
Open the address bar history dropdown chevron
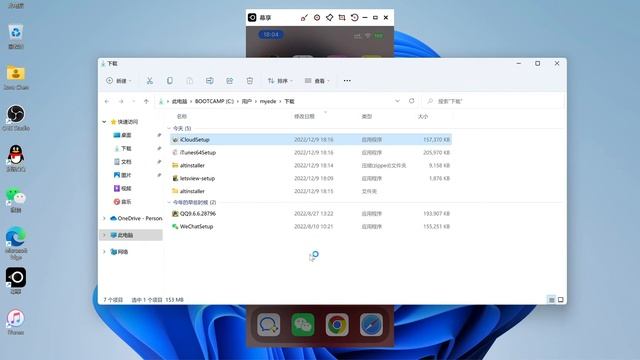click(x=398, y=101)
